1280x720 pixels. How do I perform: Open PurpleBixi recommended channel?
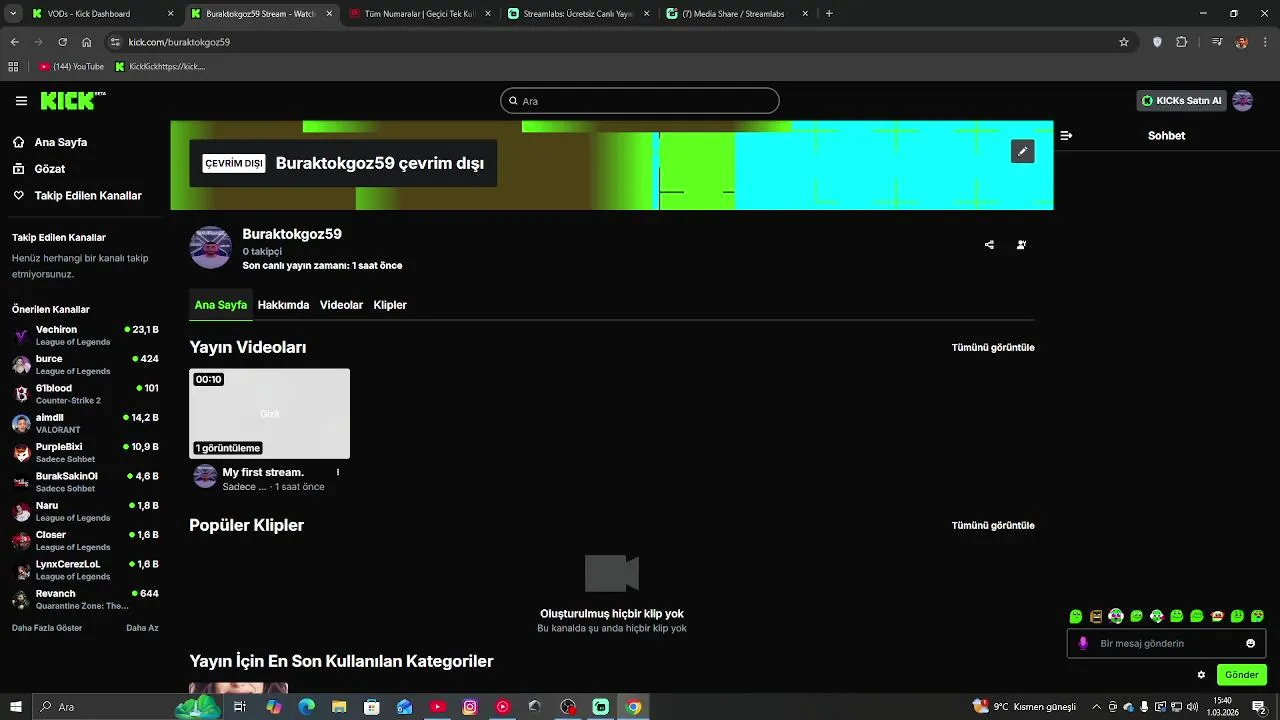(86, 452)
